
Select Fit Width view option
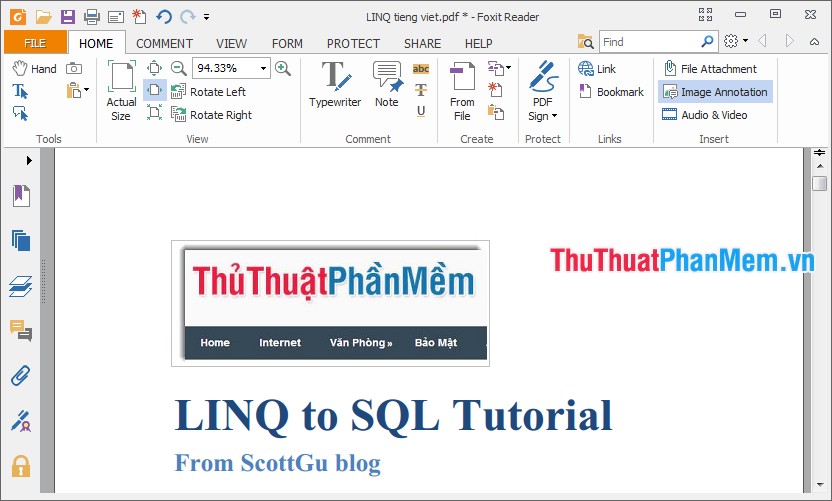coord(154,90)
